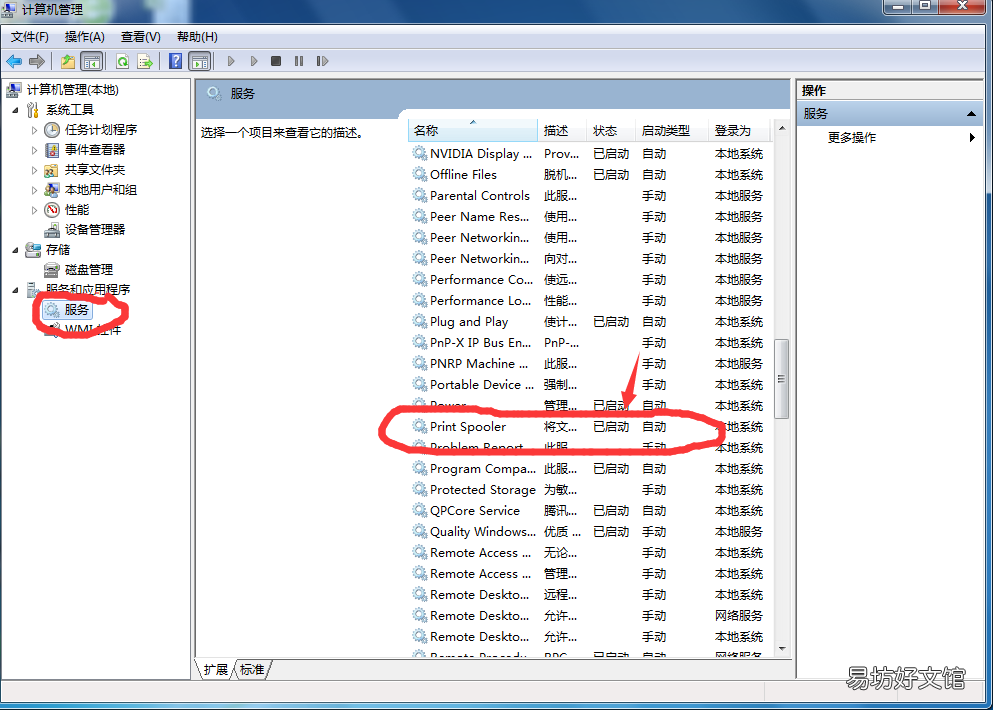Open 设备管理器 in the tree
993x710 pixels.
point(95,230)
